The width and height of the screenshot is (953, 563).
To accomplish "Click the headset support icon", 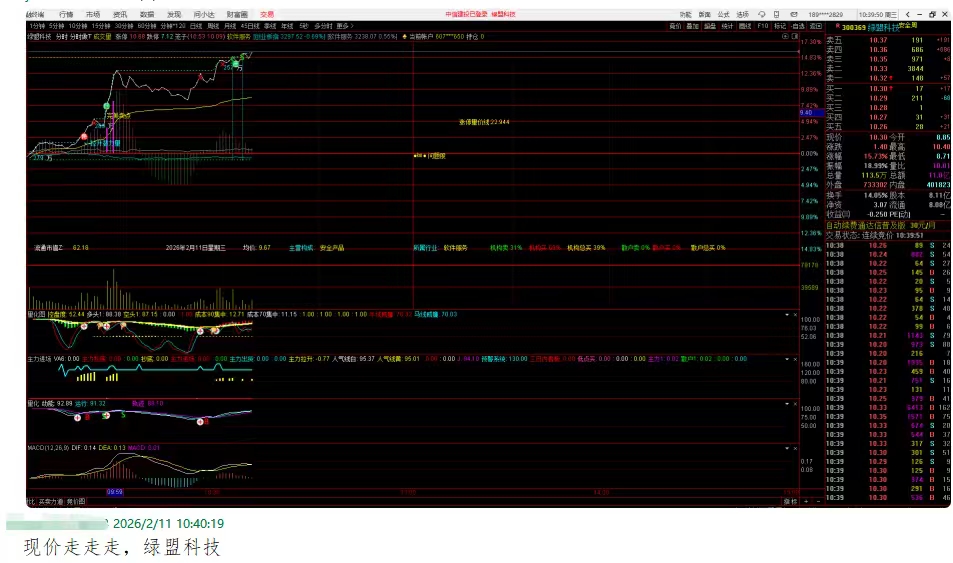I will 762,15.
